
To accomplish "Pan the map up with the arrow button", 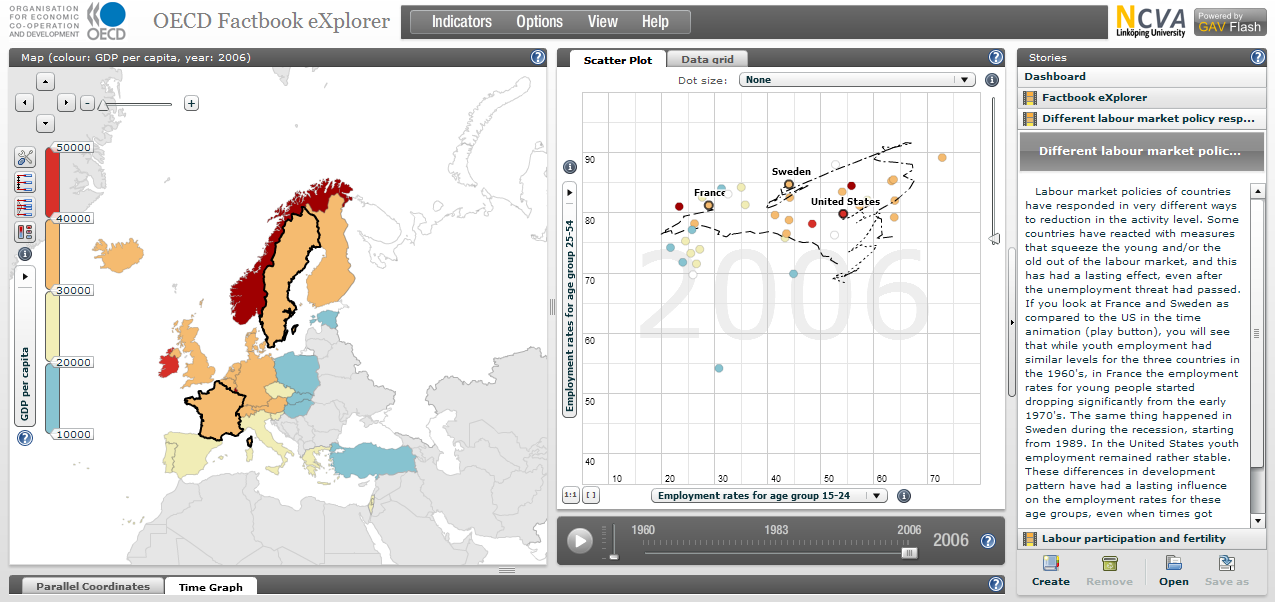I will 45,82.
